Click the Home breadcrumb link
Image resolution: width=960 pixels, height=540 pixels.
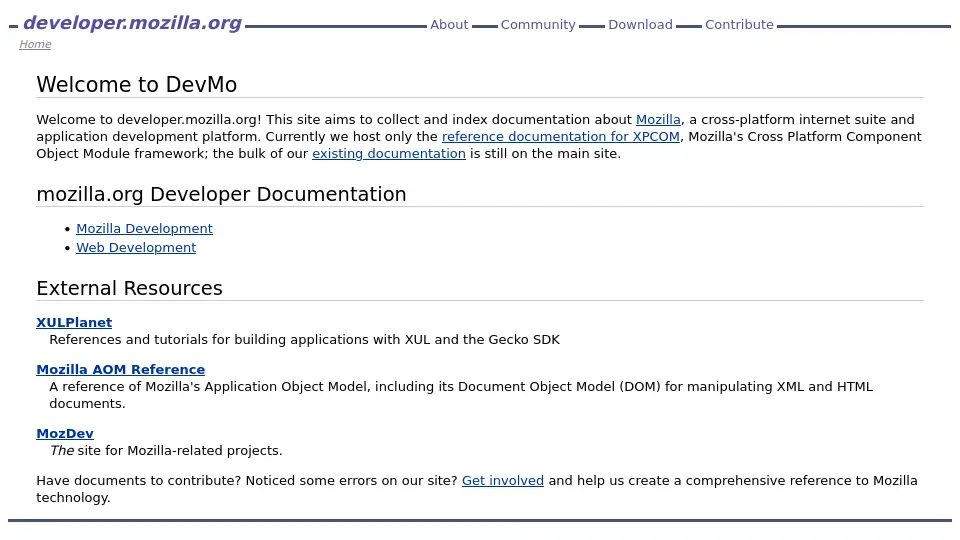tap(35, 44)
